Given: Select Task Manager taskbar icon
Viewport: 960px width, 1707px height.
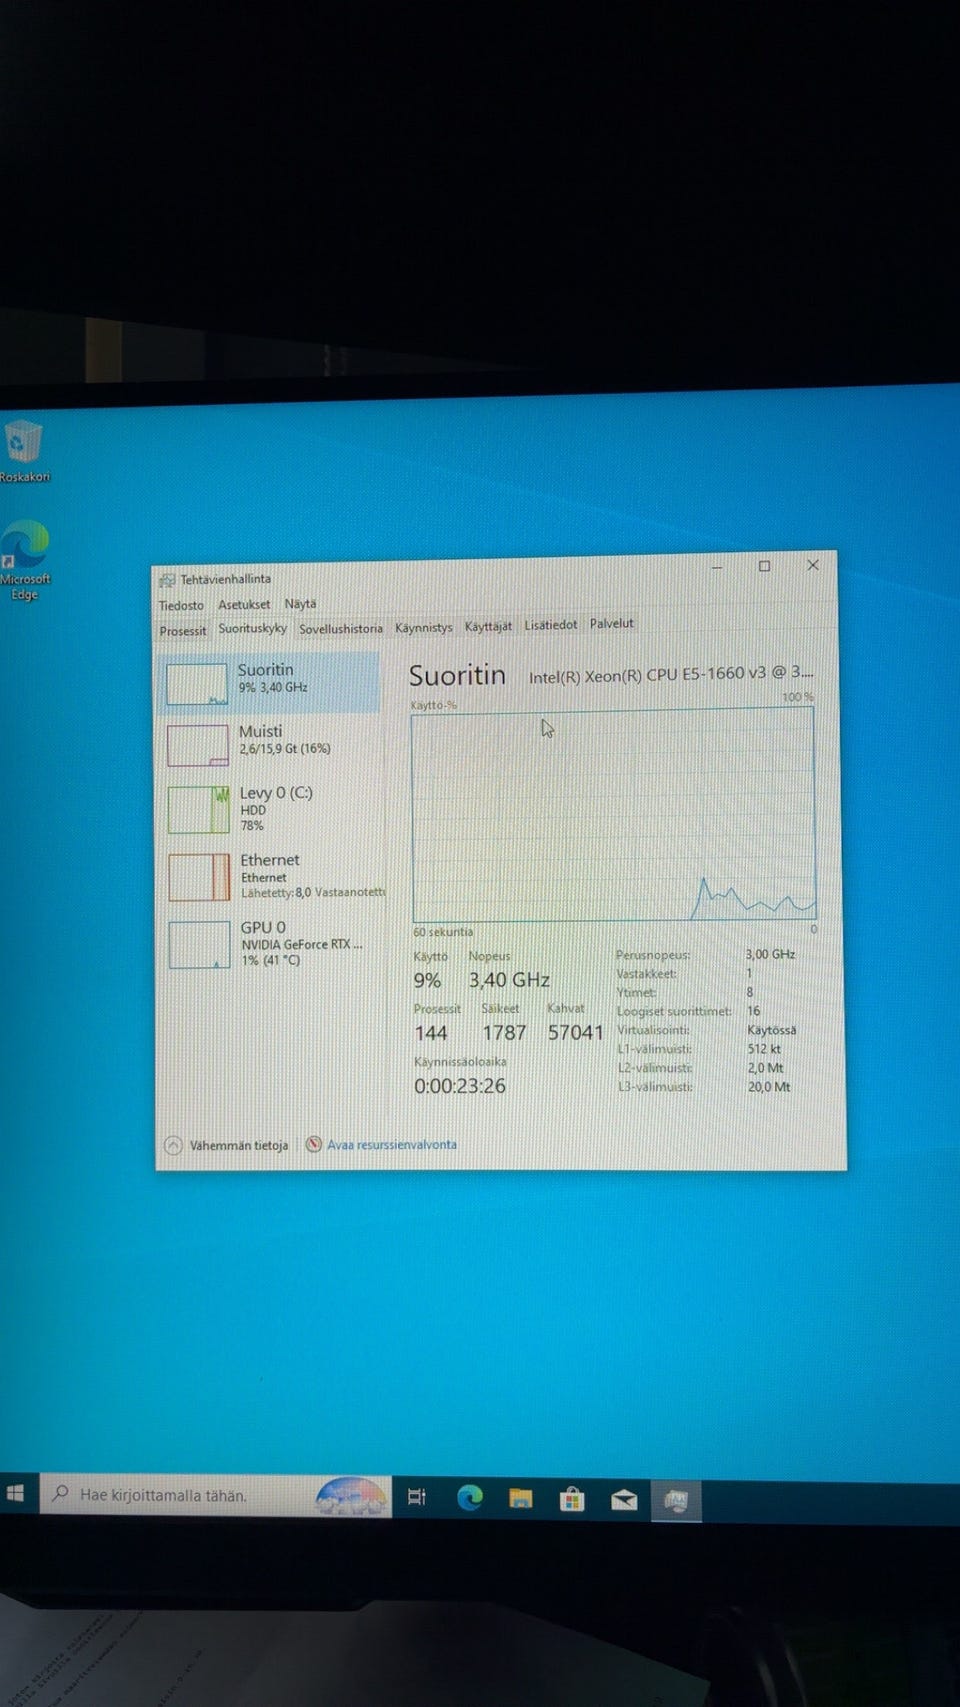Looking at the screenshot, I should 676,1500.
